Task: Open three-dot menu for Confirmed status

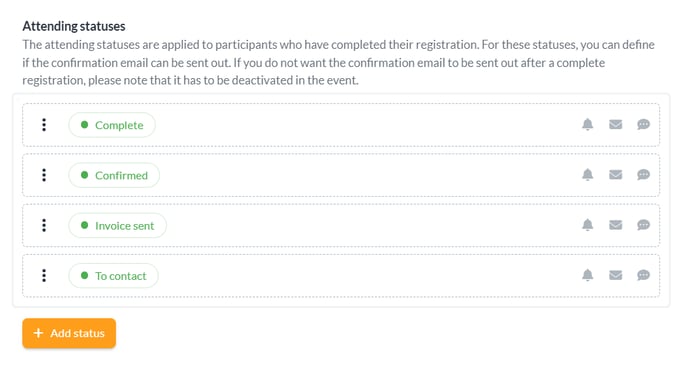Action: coord(44,175)
